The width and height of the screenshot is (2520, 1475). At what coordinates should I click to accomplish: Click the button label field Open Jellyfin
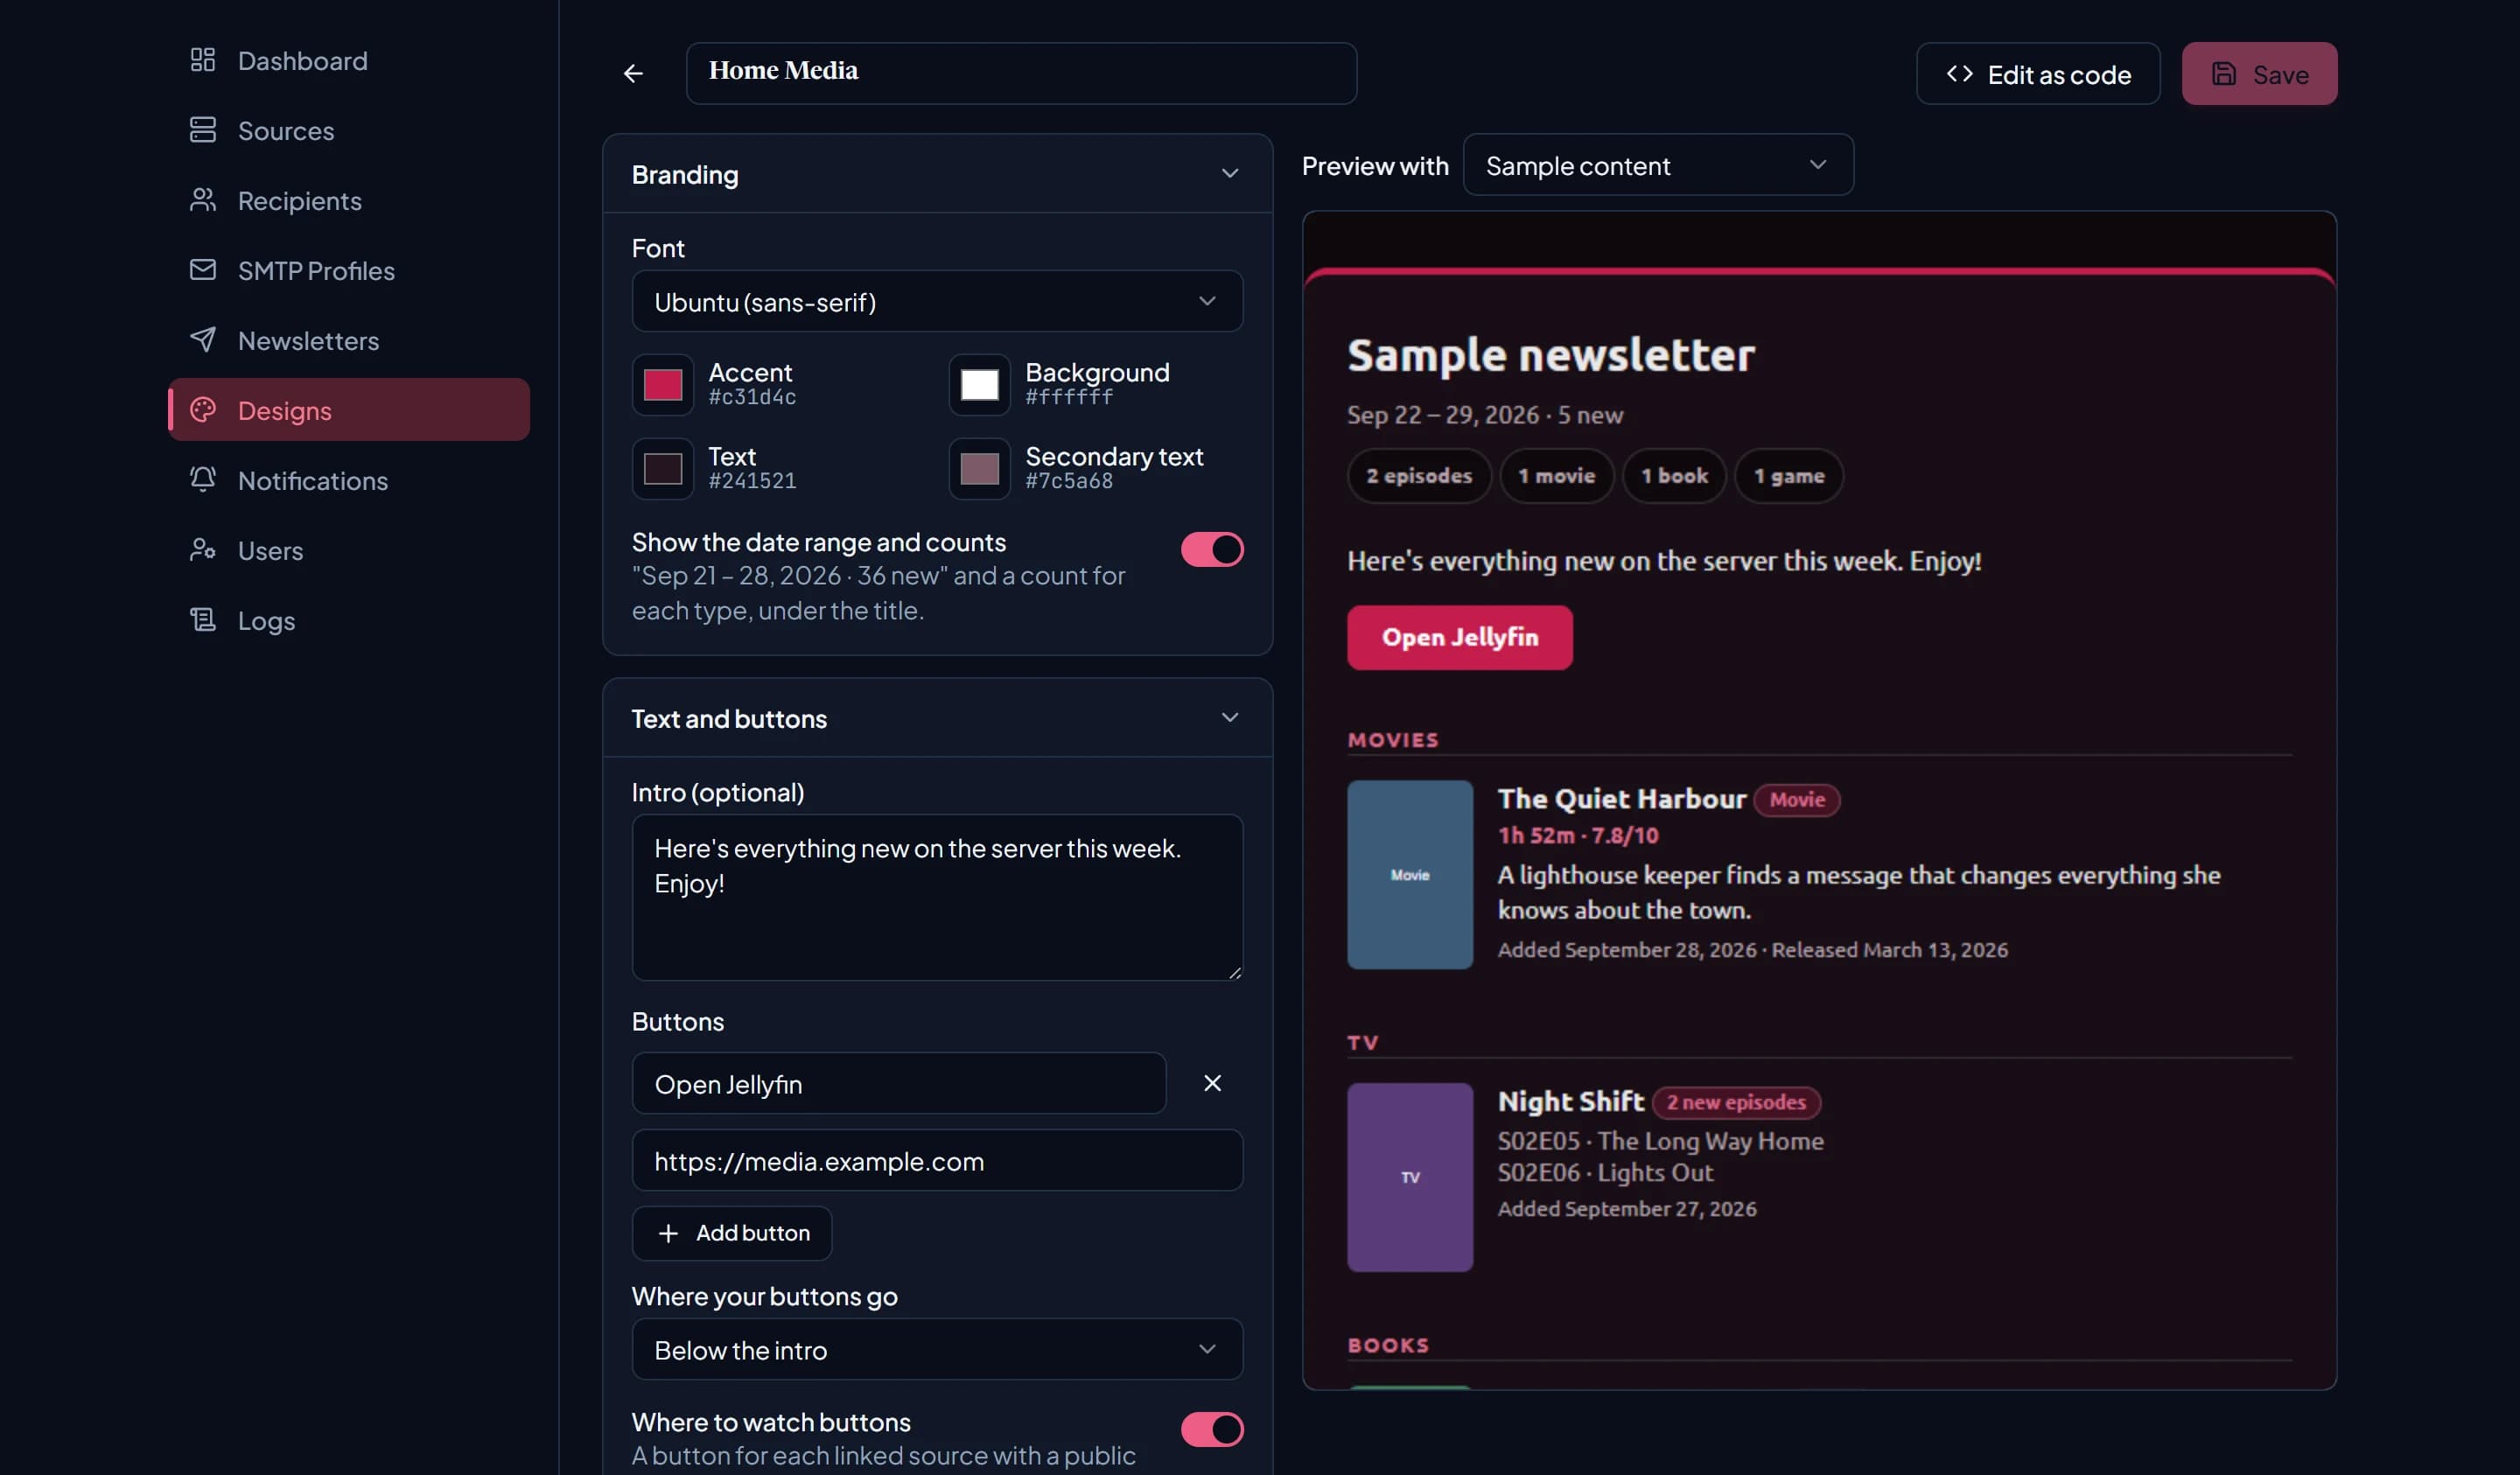[899, 1083]
